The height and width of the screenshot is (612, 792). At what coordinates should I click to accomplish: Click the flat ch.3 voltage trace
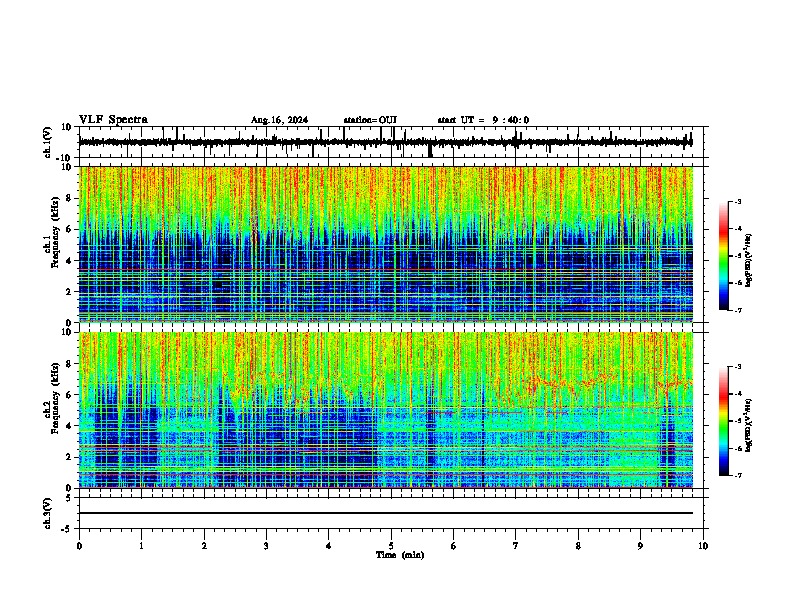coord(386,513)
